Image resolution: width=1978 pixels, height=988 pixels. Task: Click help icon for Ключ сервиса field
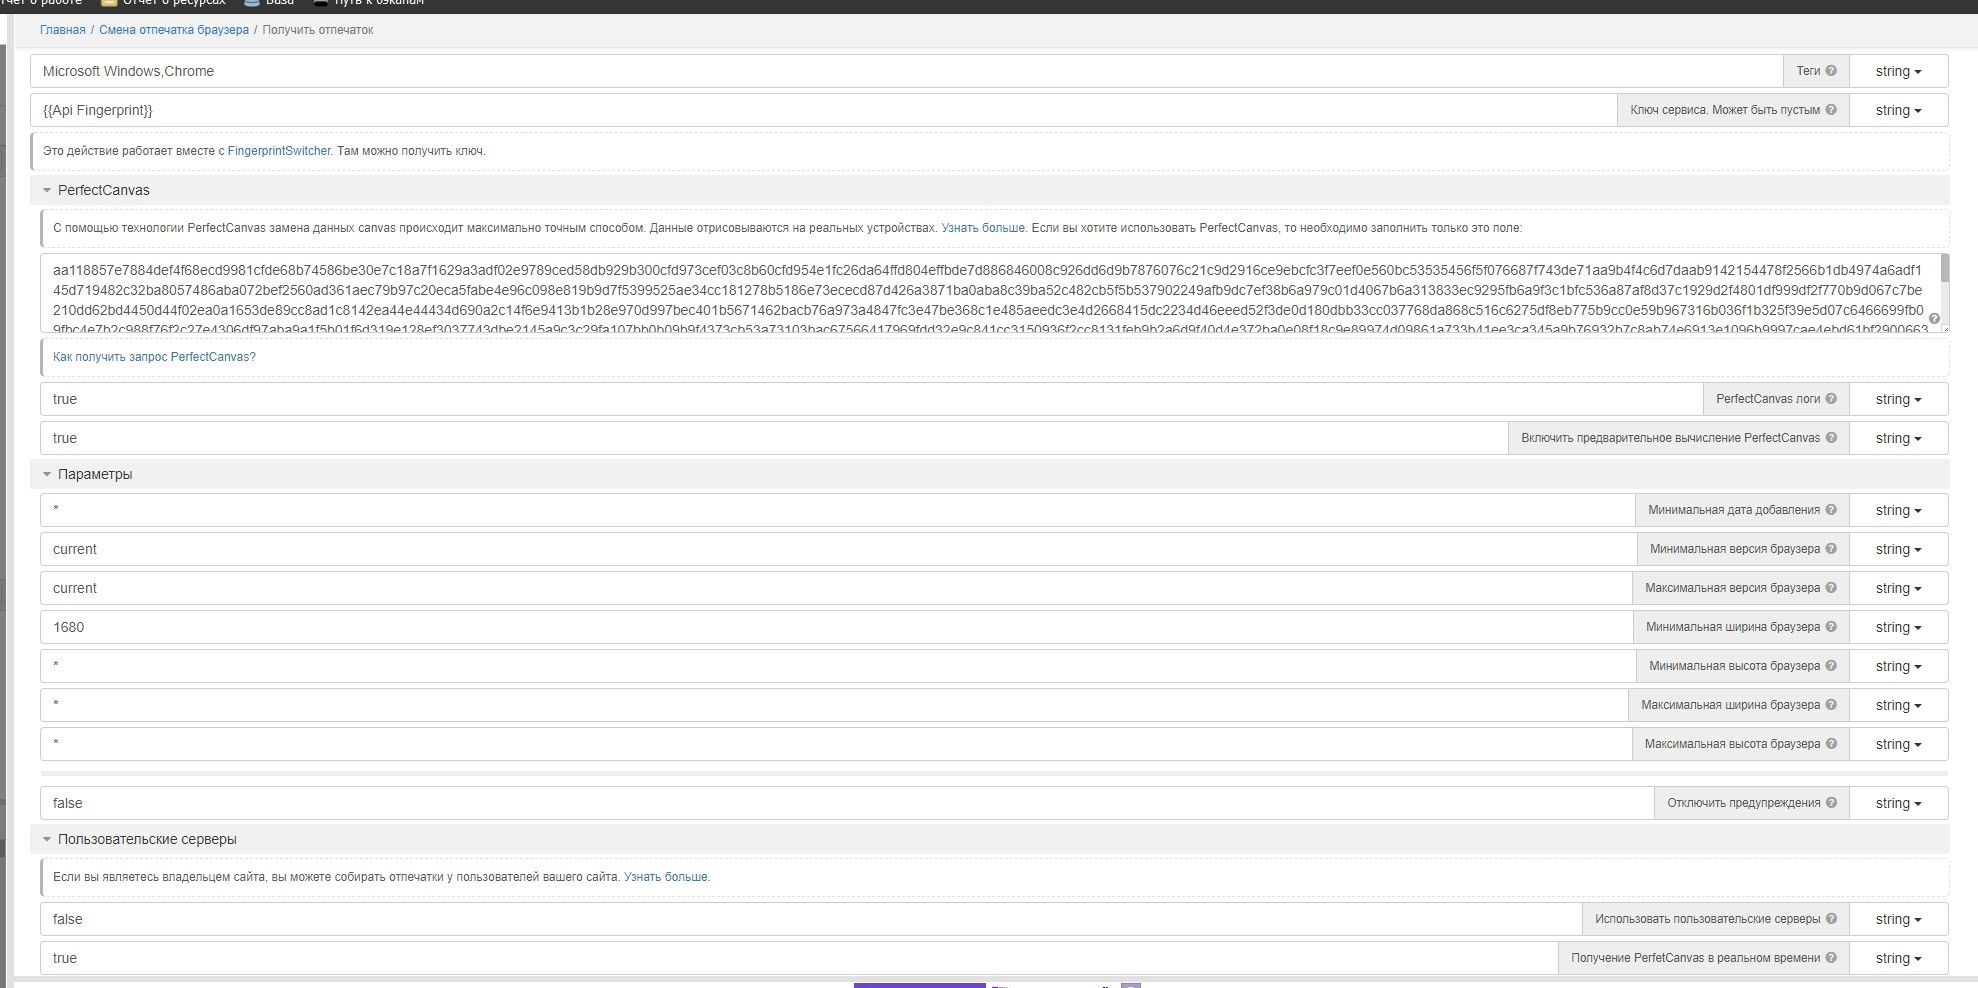point(1831,110)
